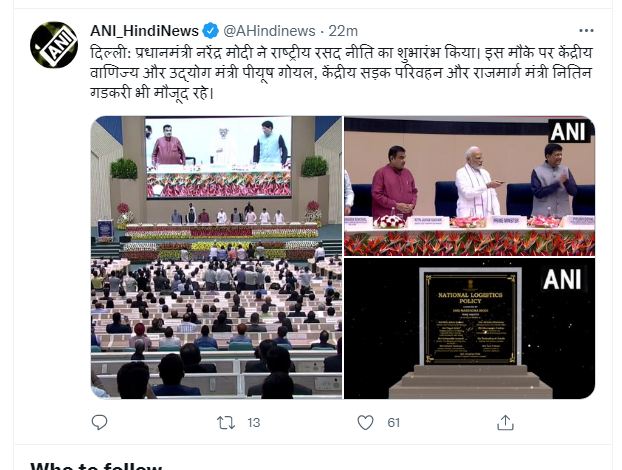This screenshot has height=470, width=622.
Task: Click the large screen in auditorium photo
Action: (x=219, y=157)
